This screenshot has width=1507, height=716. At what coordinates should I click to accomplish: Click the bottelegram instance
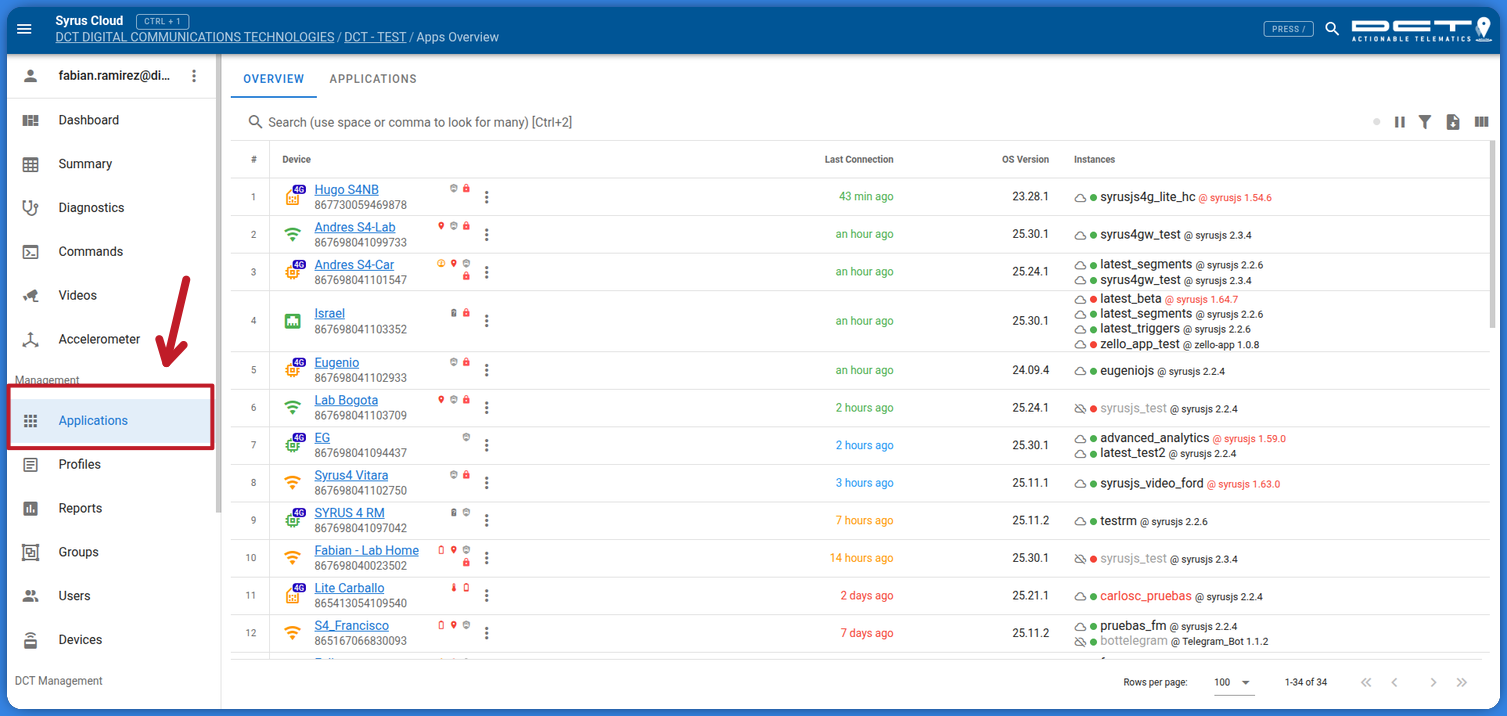[1134, 641]
